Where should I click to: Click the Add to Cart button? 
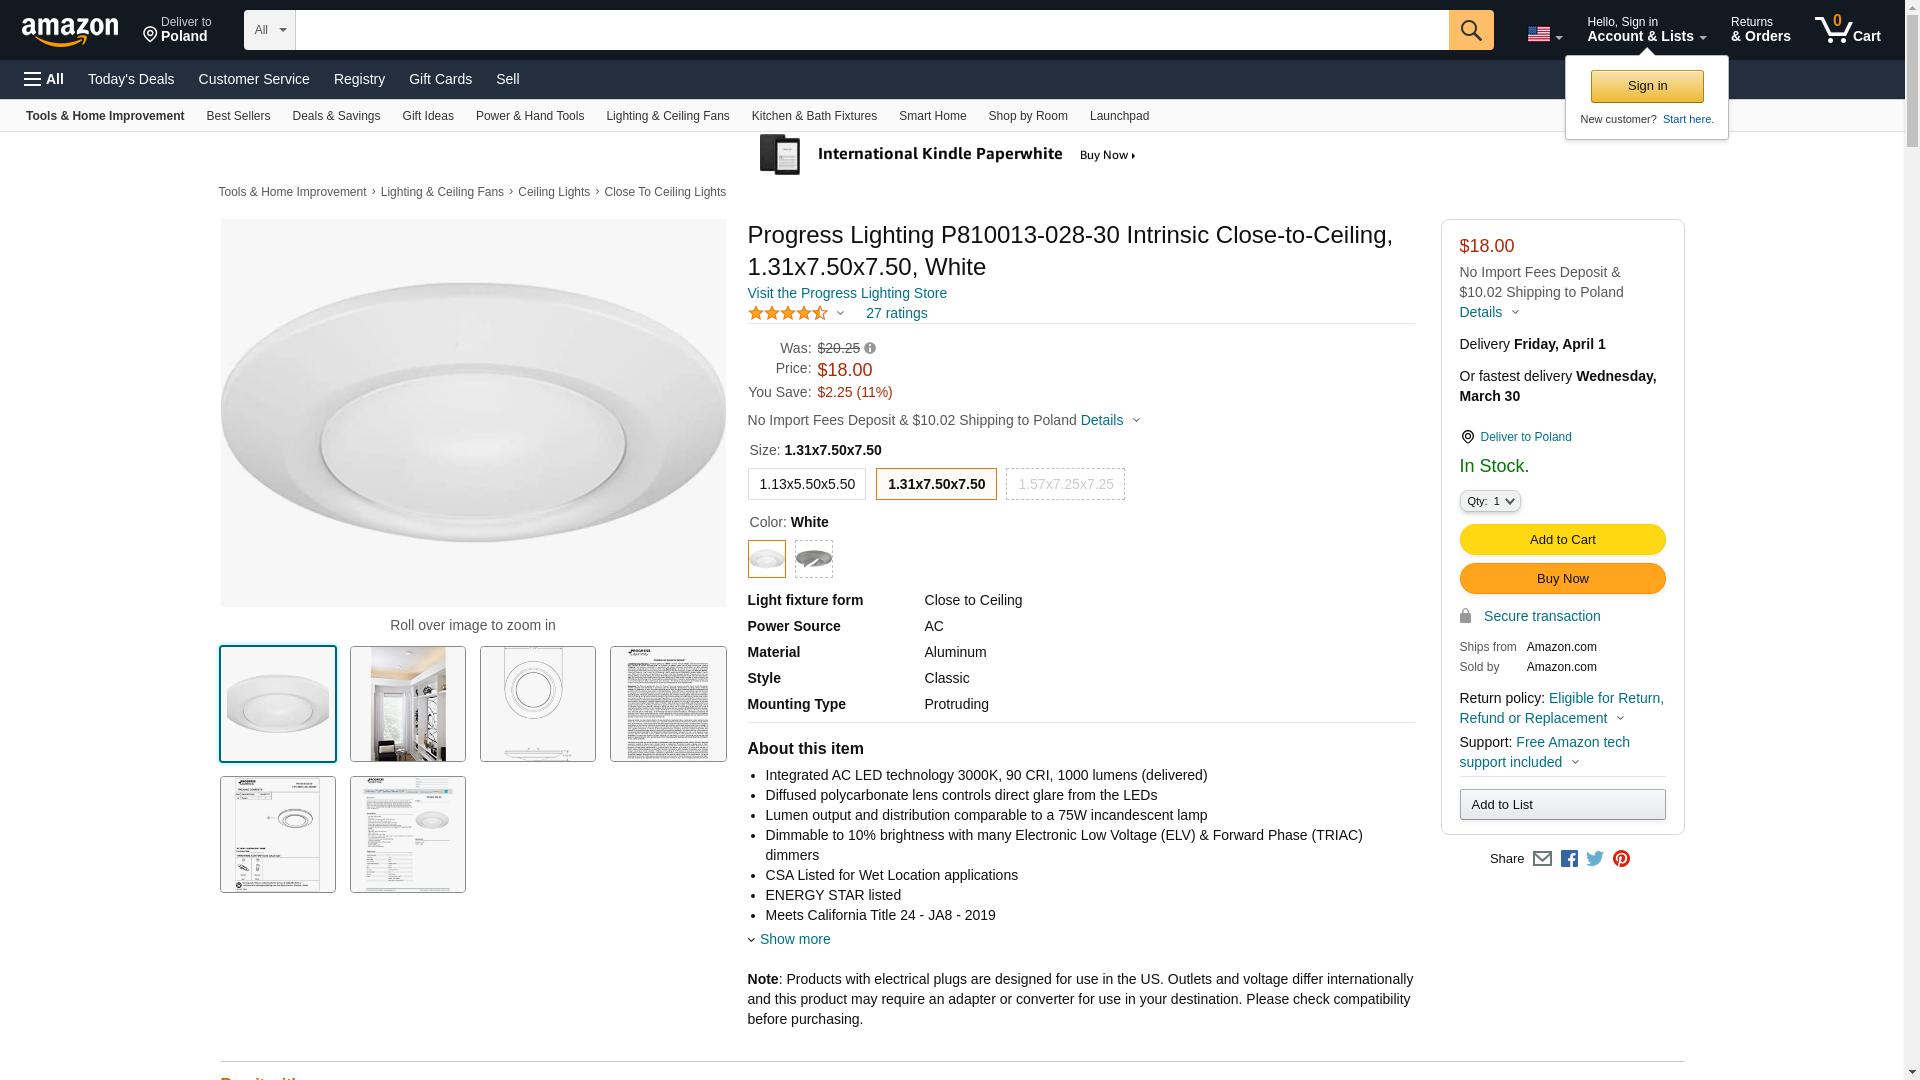click(x=1561, y=540)
